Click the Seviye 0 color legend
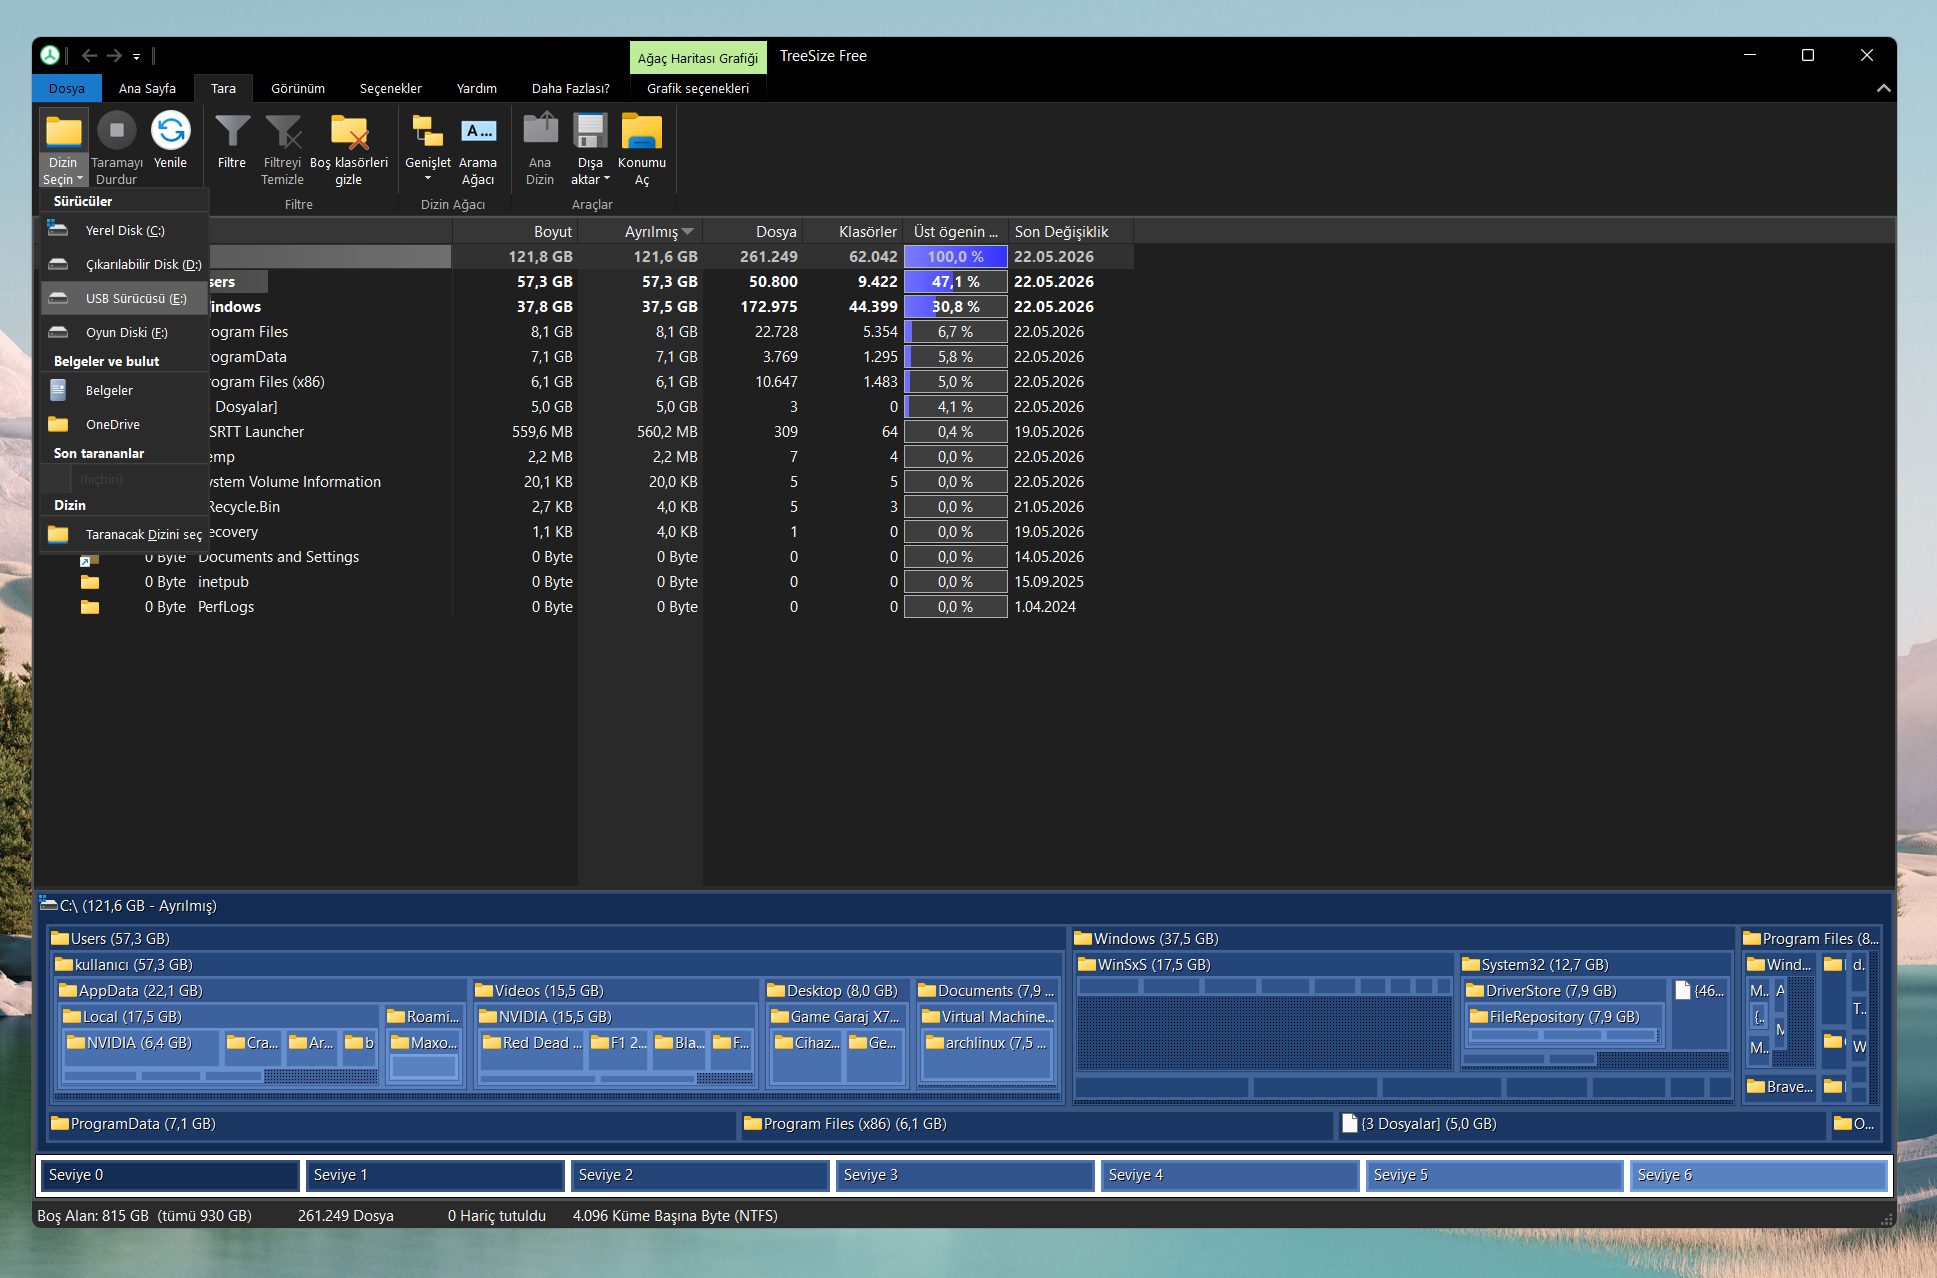1937x1278 pixels. [170, 1175]
